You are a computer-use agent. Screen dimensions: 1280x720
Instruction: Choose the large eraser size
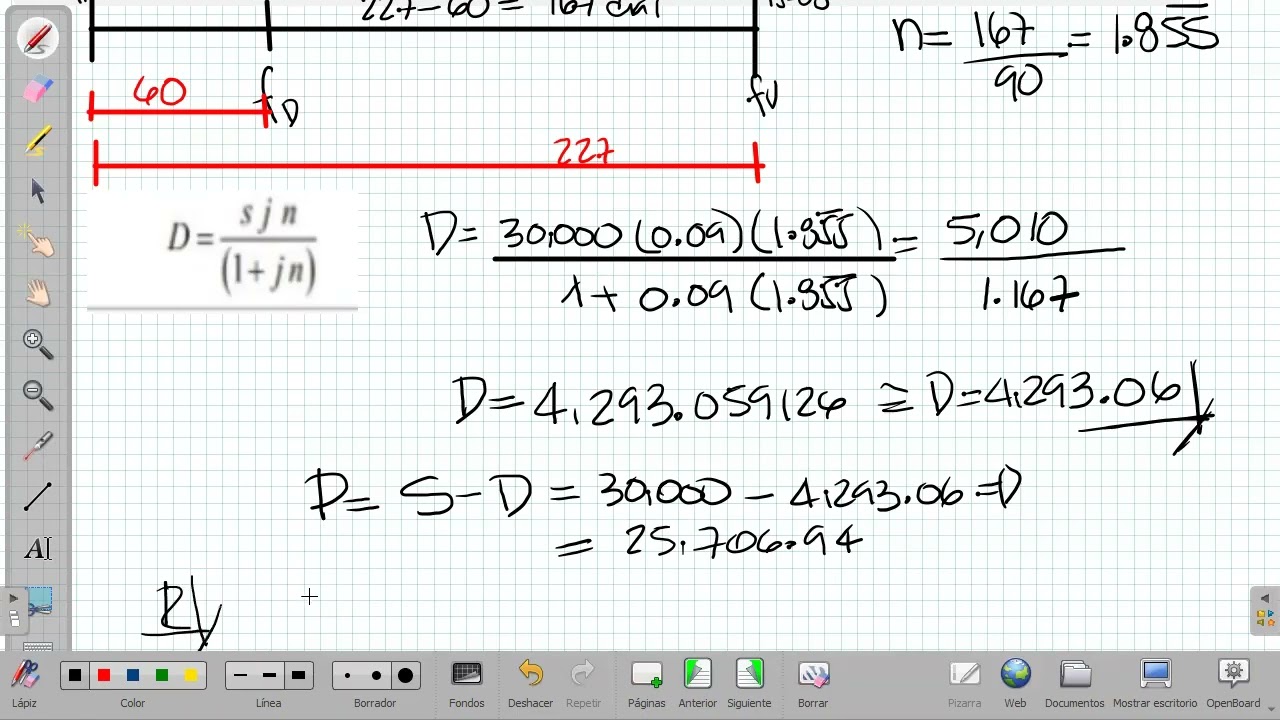click(405, 676)
